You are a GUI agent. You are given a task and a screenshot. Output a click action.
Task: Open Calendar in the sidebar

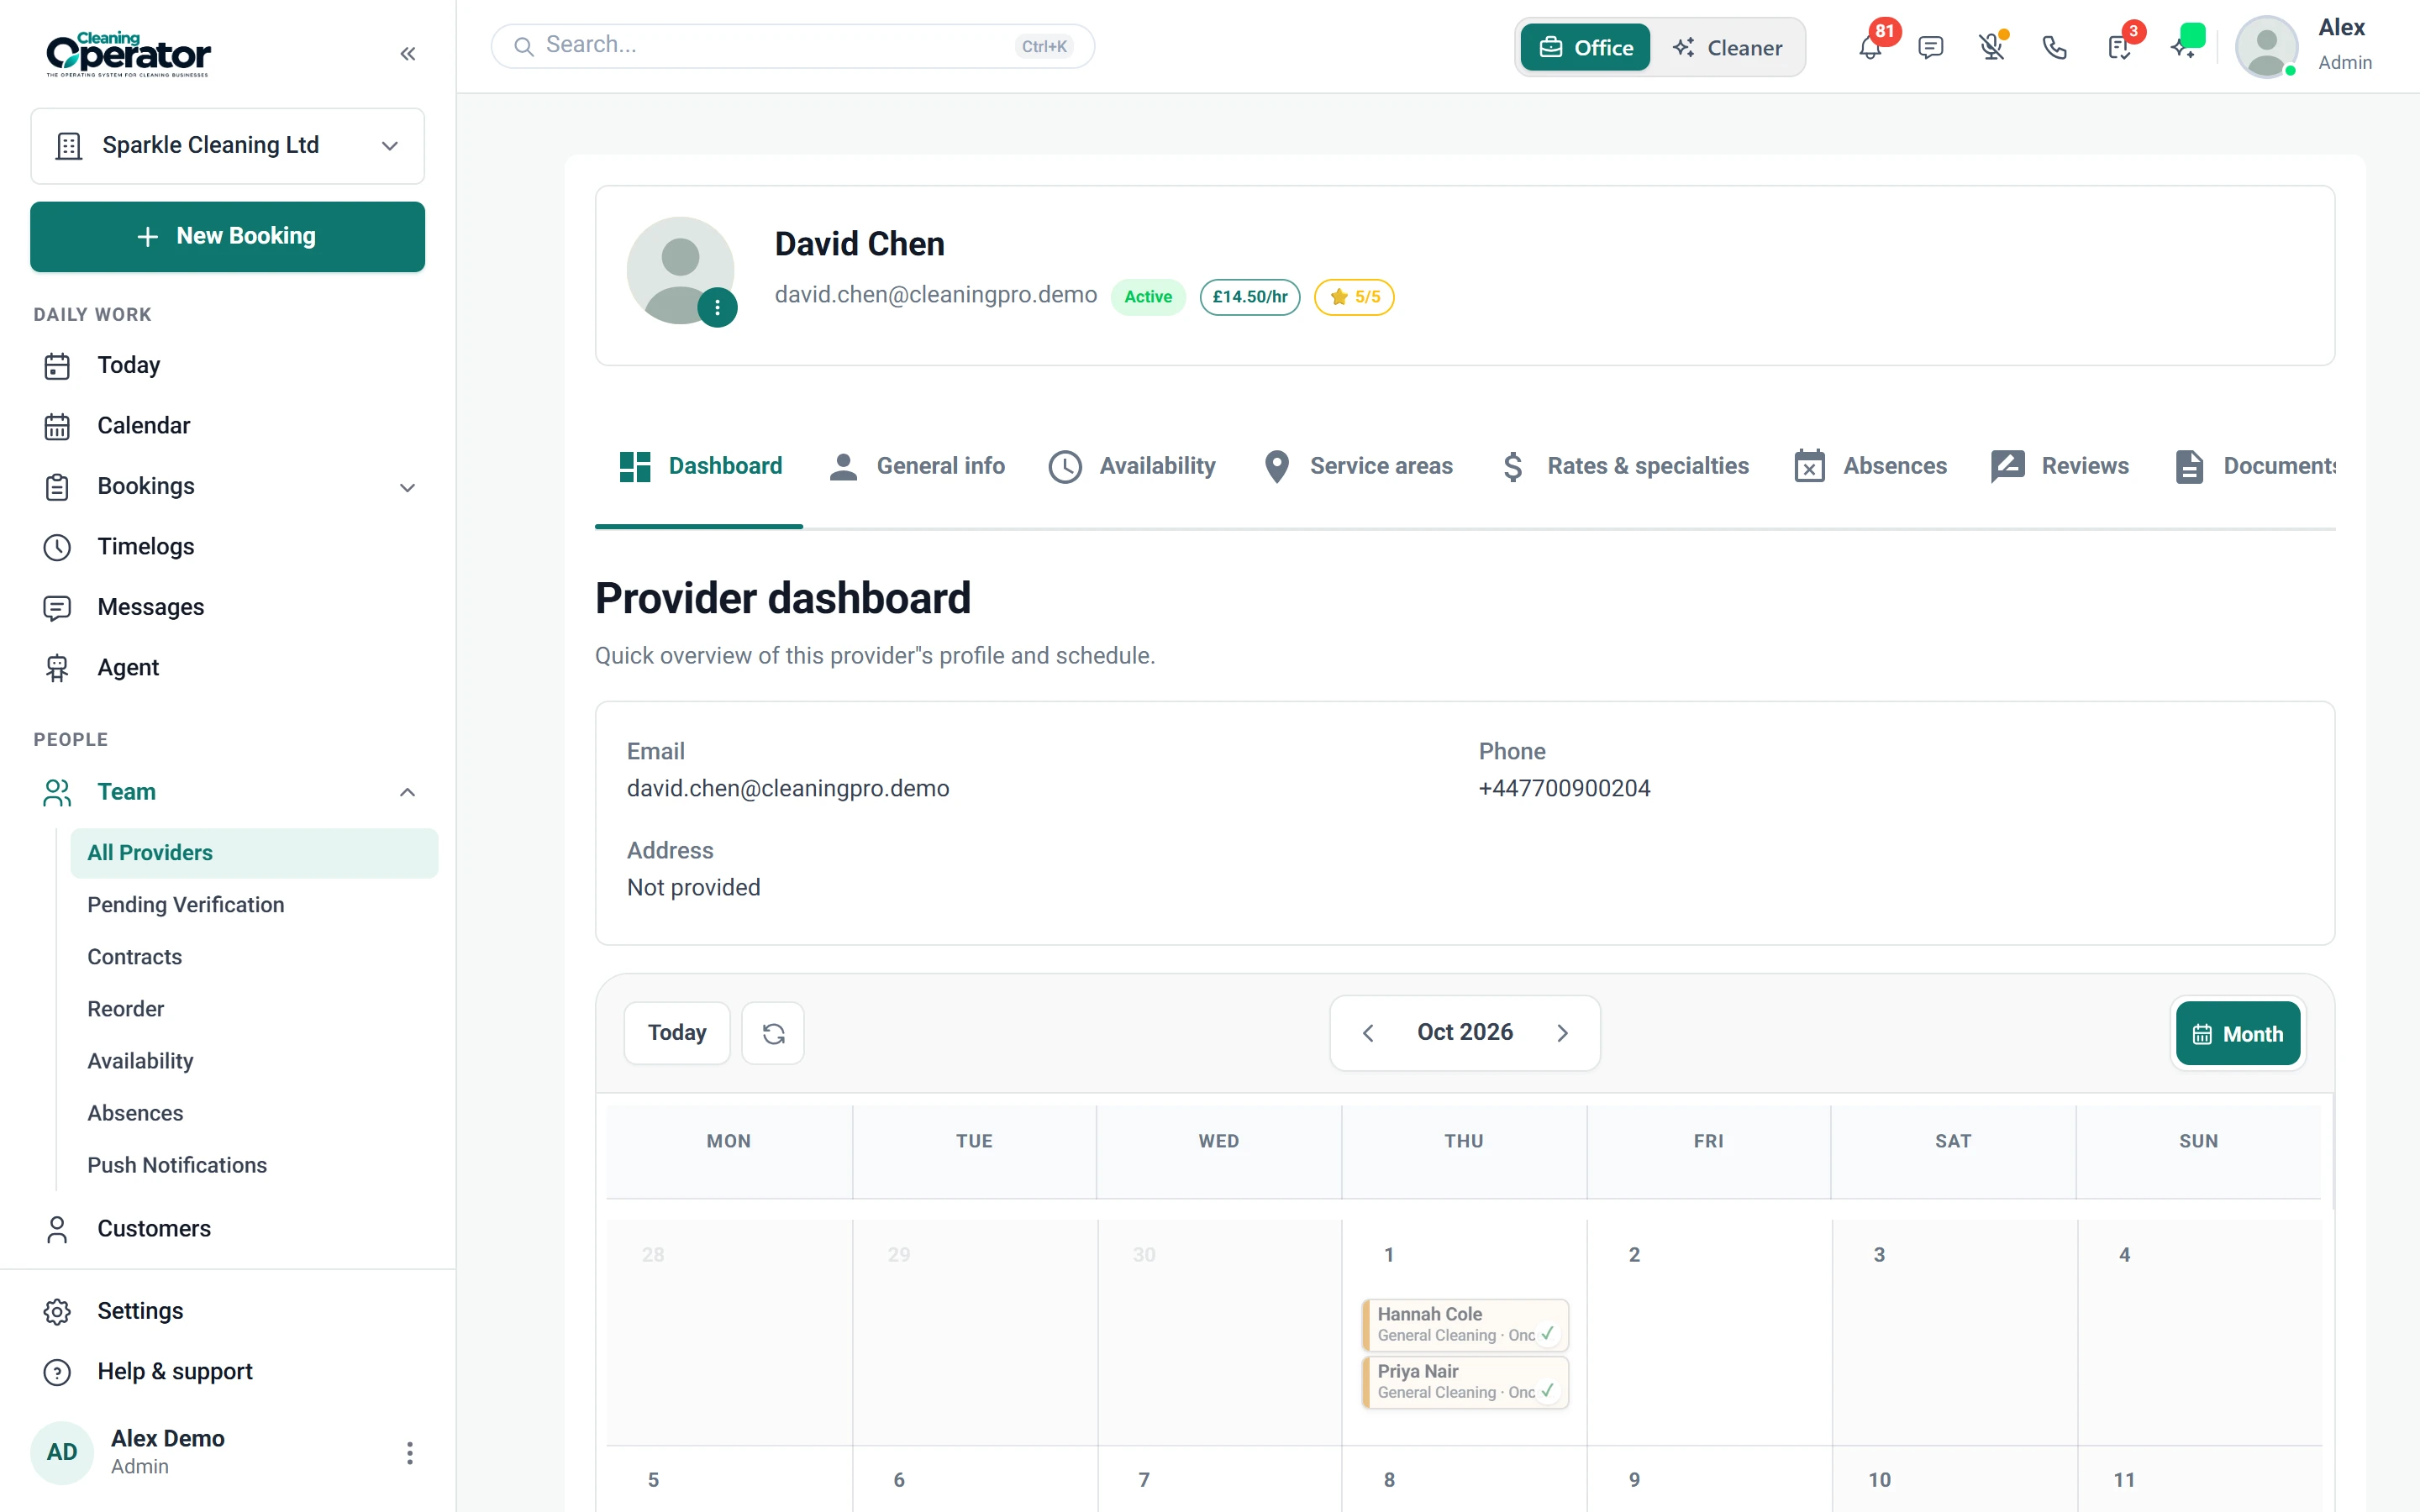[228, 426]
